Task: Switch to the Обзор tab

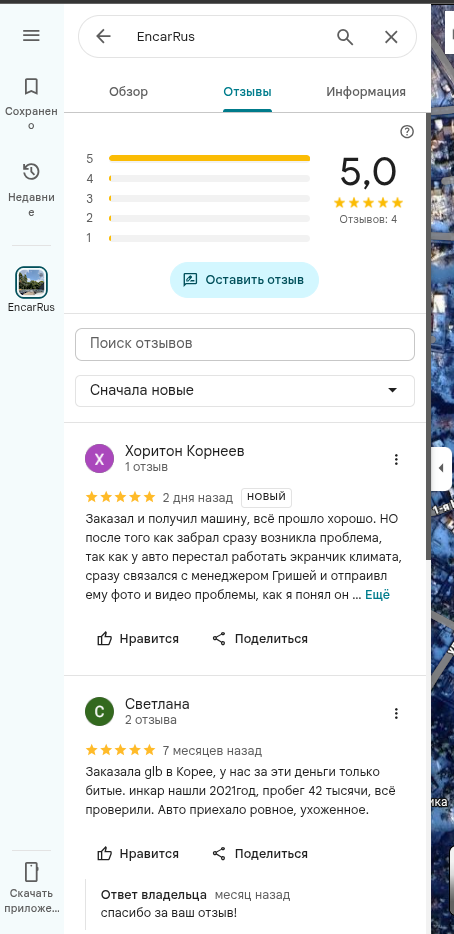Action: [129, 92]
